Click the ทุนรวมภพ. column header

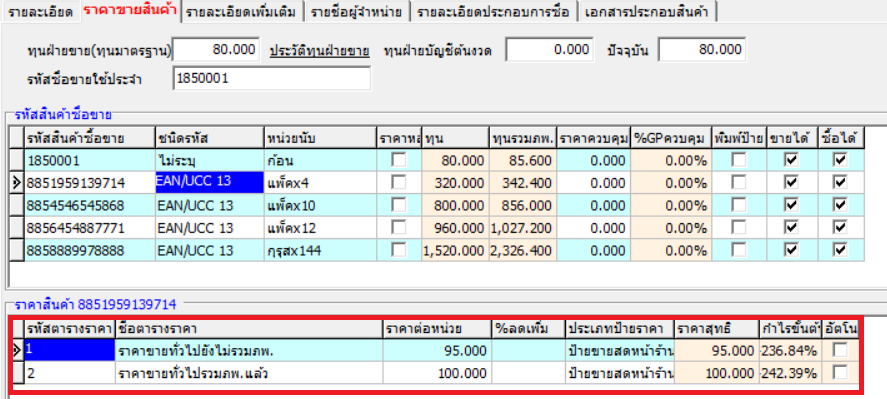[x=523, y=138]
